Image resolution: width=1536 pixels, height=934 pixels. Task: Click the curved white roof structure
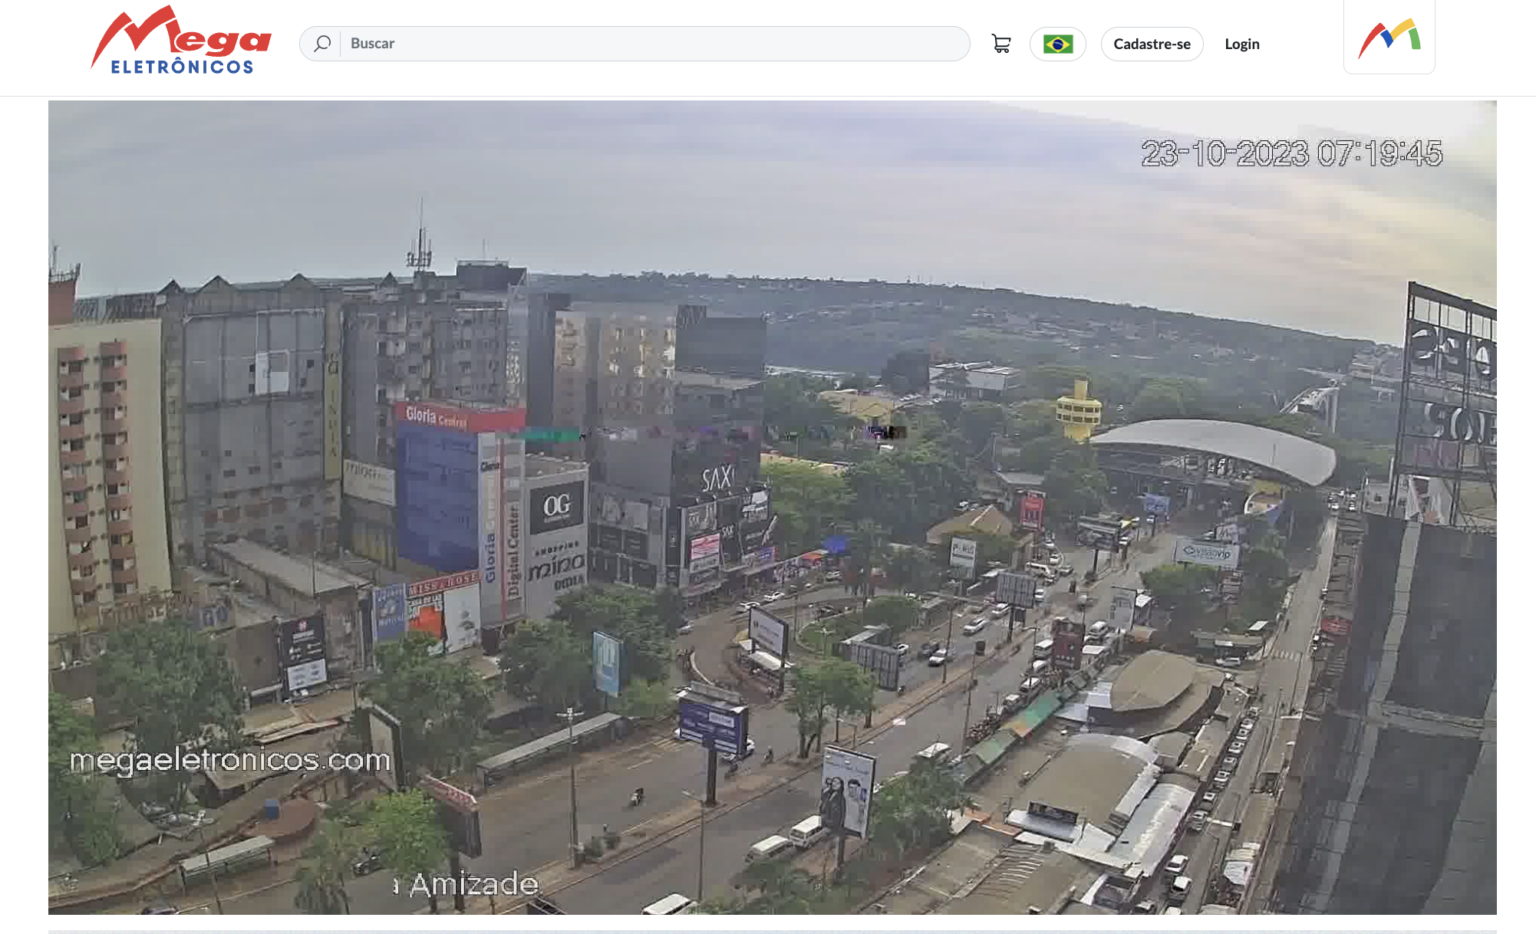[1215, 447]
